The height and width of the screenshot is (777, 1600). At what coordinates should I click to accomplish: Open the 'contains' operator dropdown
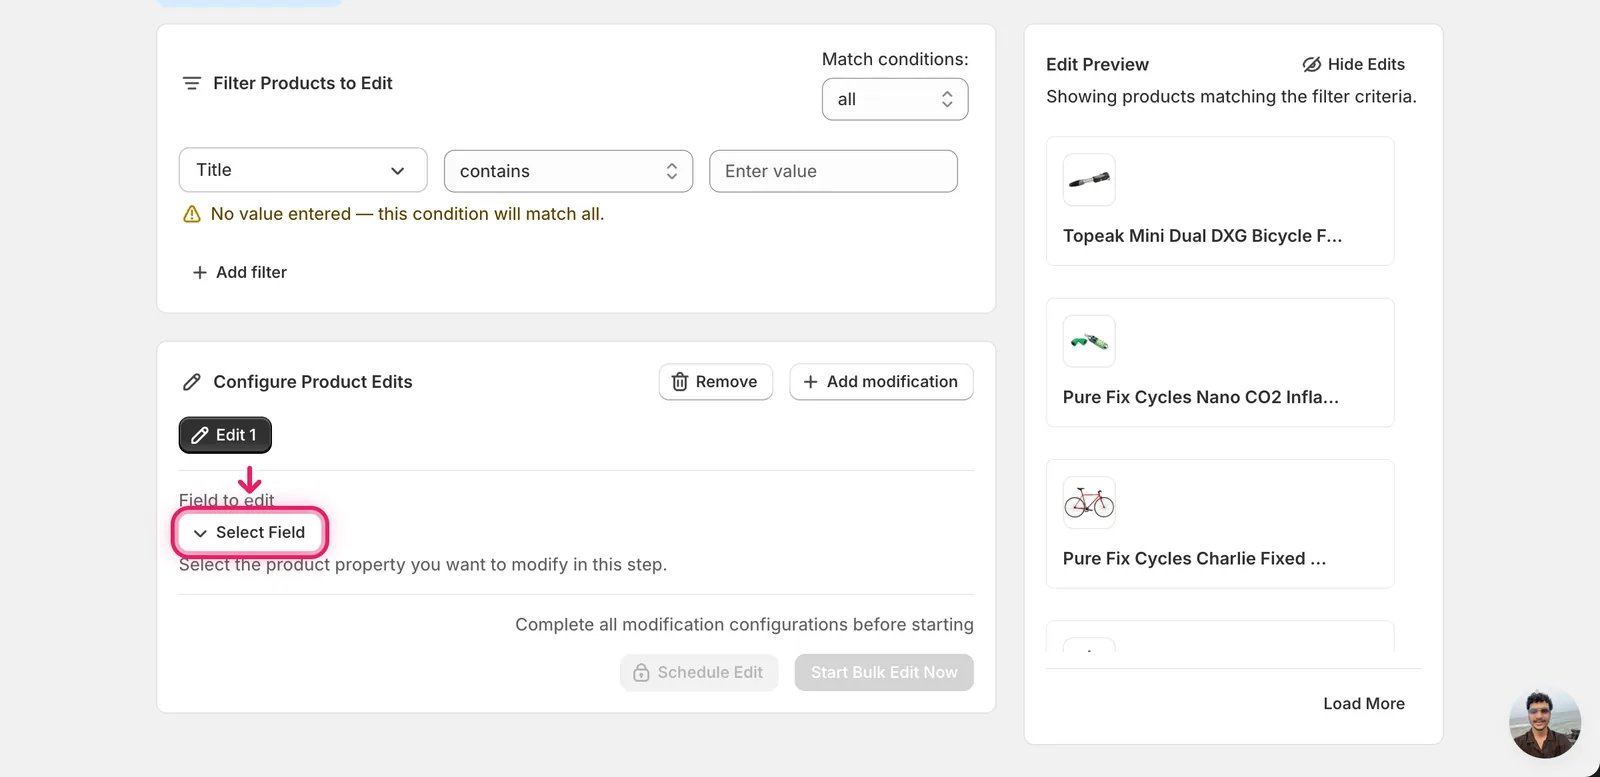pyautogui.click(x=568, y=171)
